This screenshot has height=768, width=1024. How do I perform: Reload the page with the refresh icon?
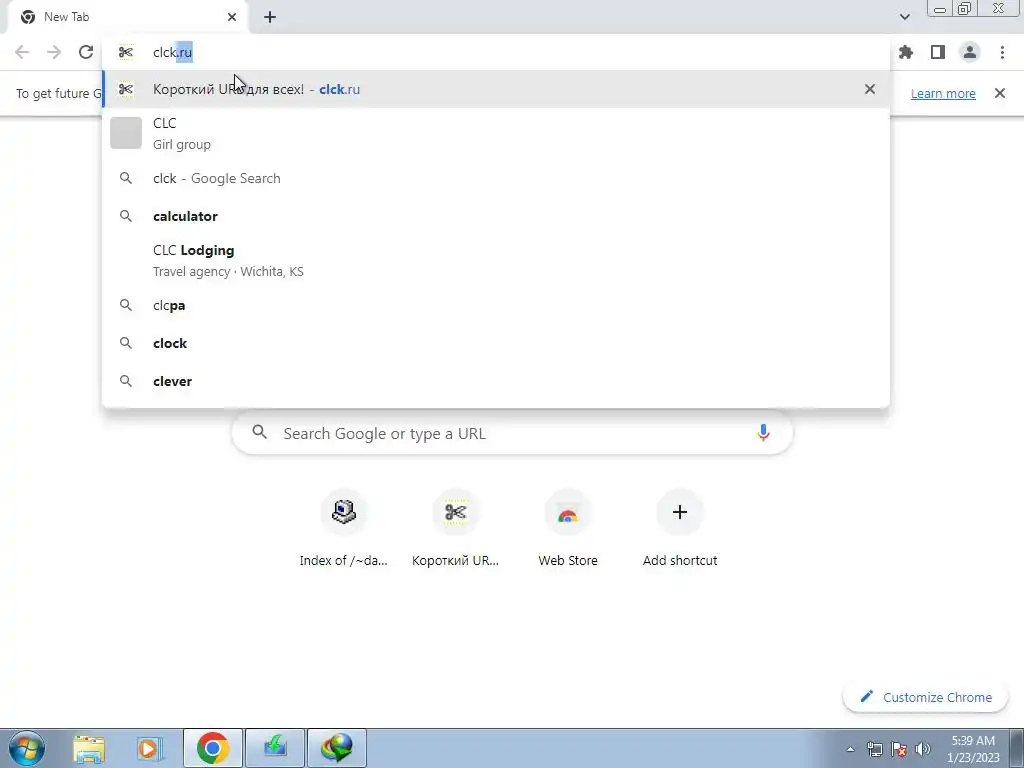86,52
